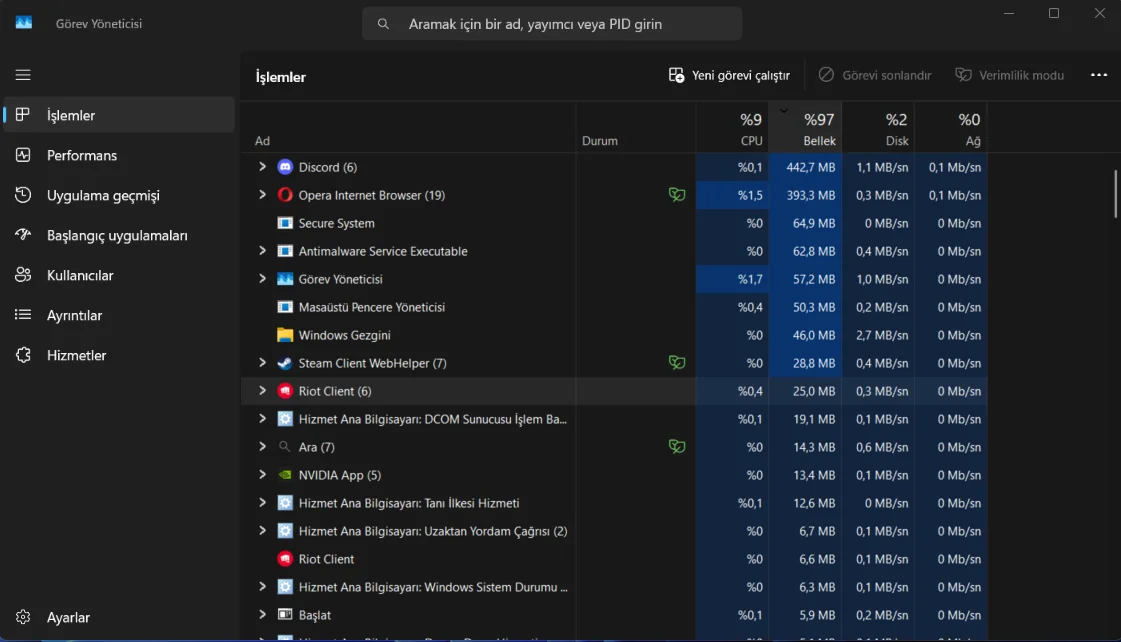Click Görevi sonlandır button

(x=875, y=75)
